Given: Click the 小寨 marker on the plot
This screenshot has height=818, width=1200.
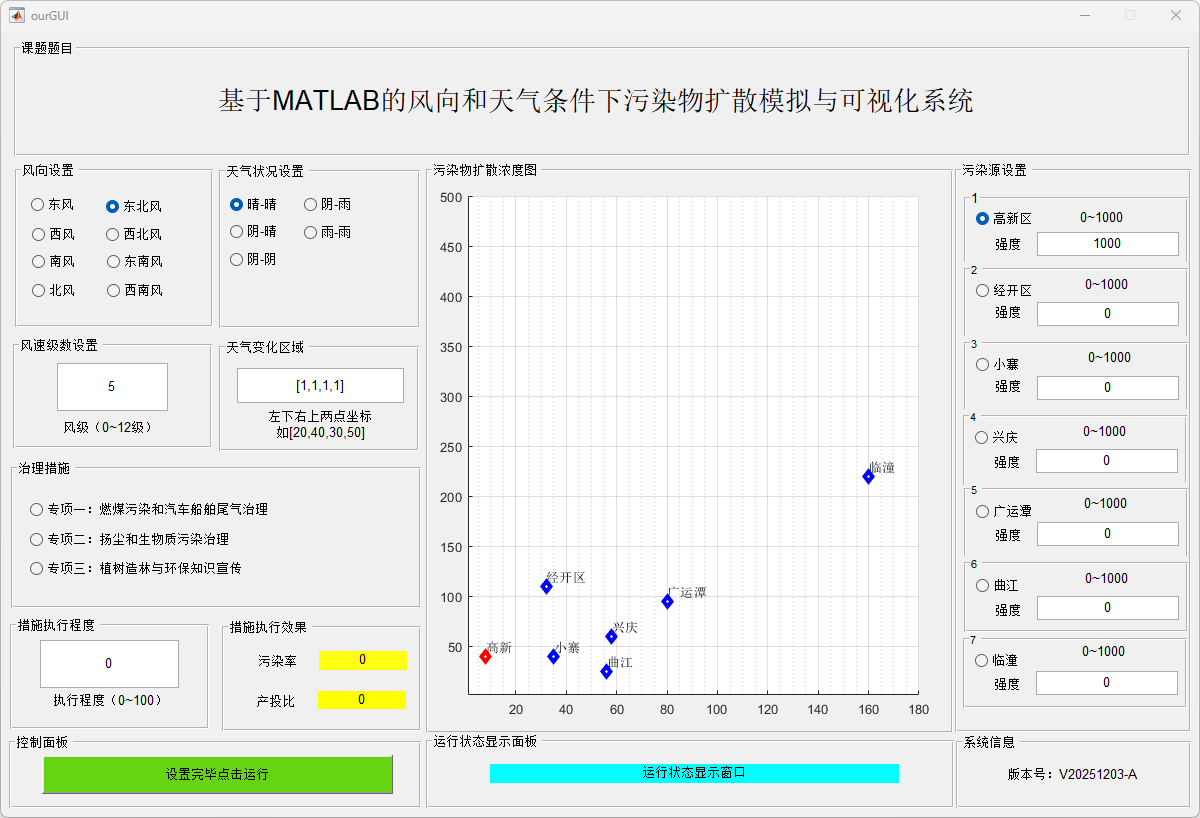Looking at the screenshot, I should tap(553, 656).
